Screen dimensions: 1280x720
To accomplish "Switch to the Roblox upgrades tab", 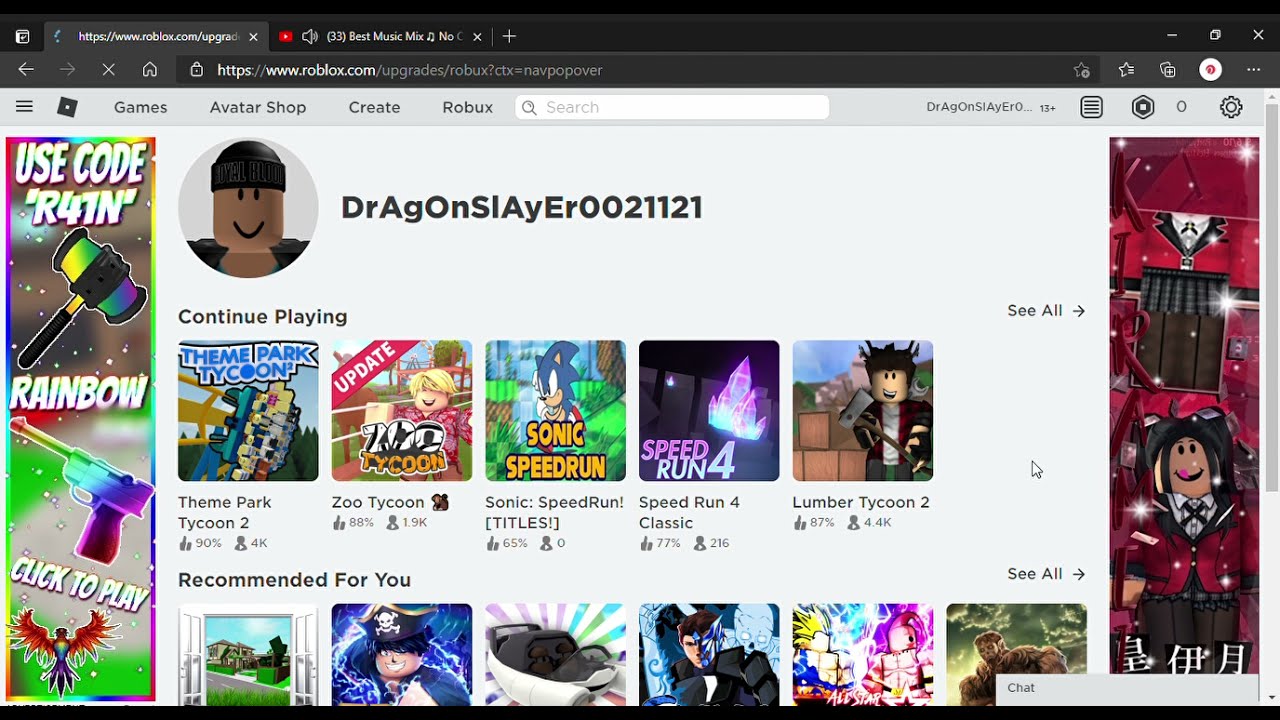I will (x=156, y=36).
